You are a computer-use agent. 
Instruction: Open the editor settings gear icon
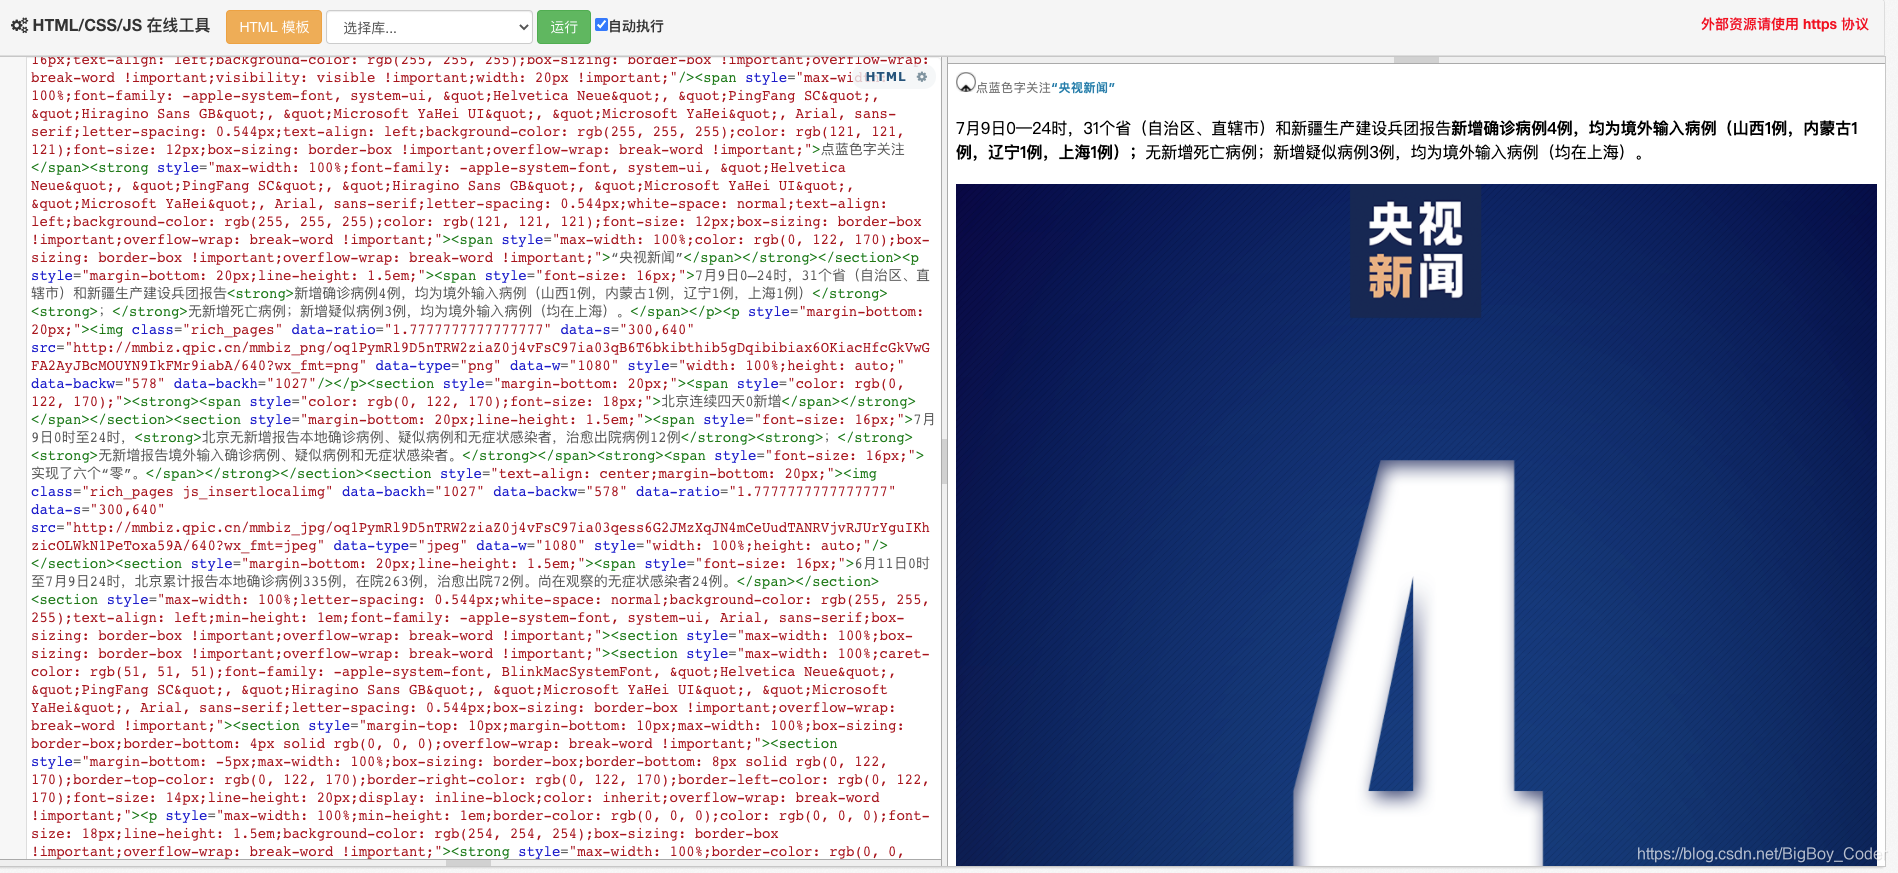922,77
